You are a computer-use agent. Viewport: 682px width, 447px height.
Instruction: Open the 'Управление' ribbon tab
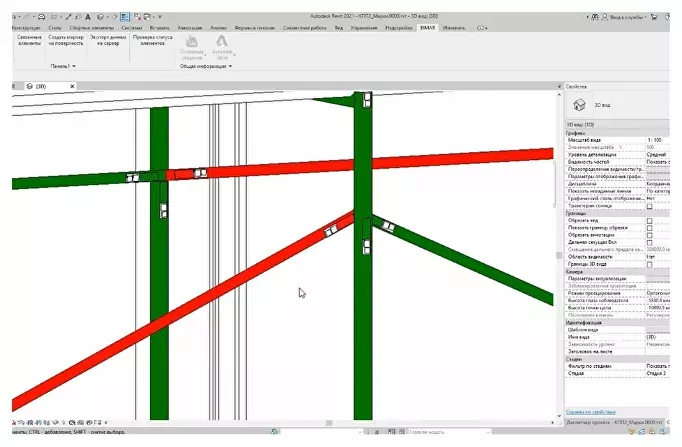click(x=364, y=29)
